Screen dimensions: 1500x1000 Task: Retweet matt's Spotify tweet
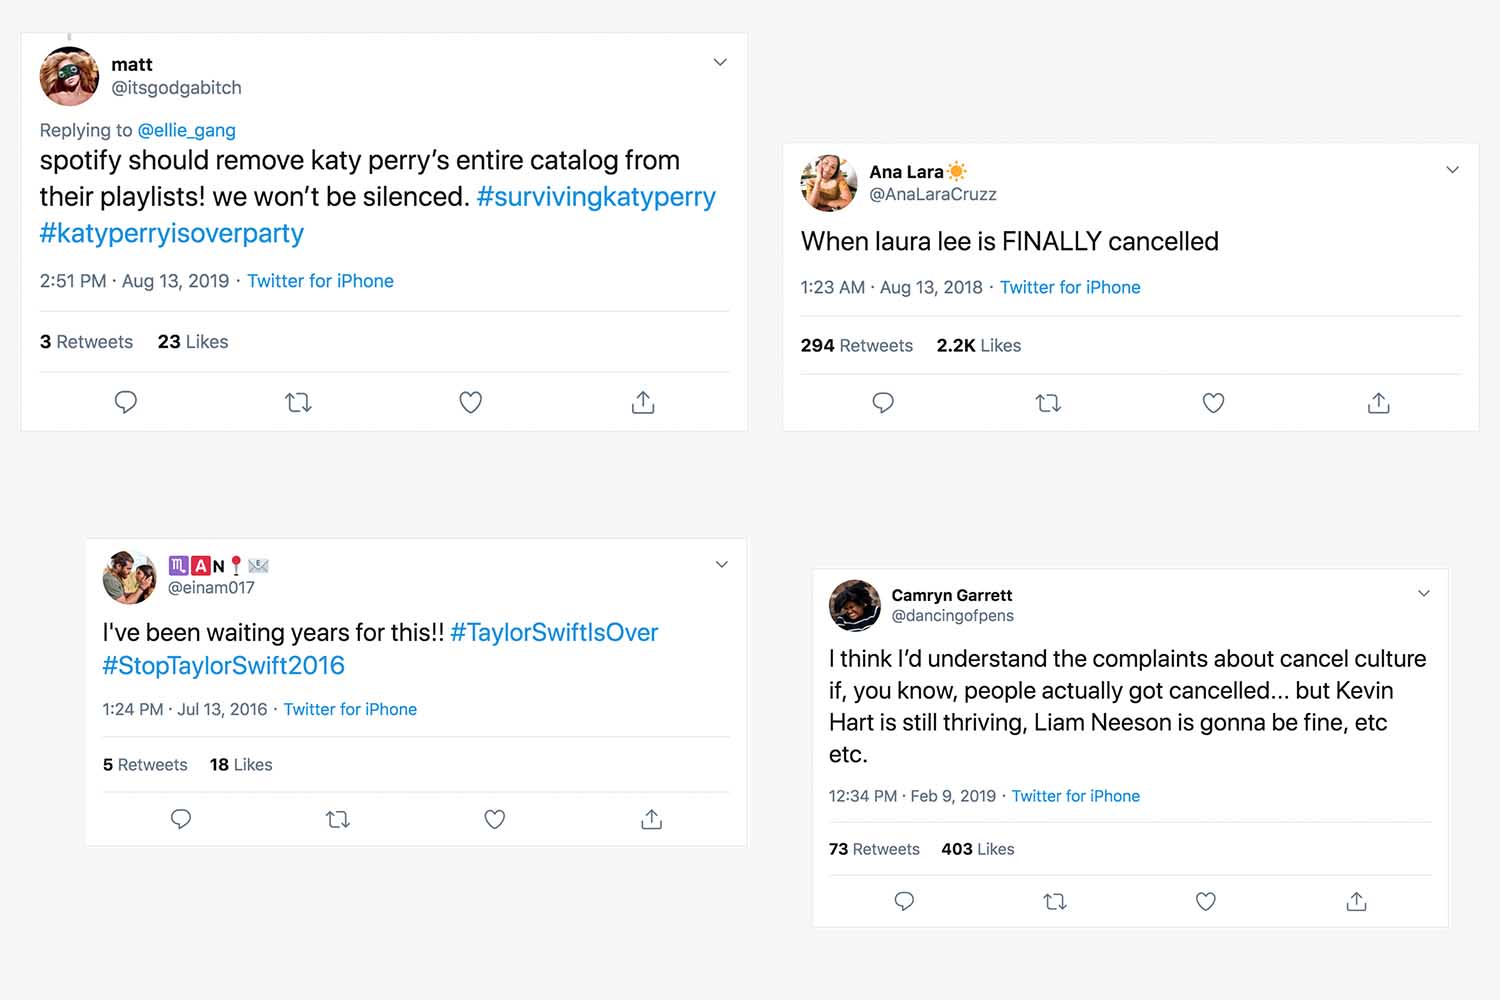(298, 403)
